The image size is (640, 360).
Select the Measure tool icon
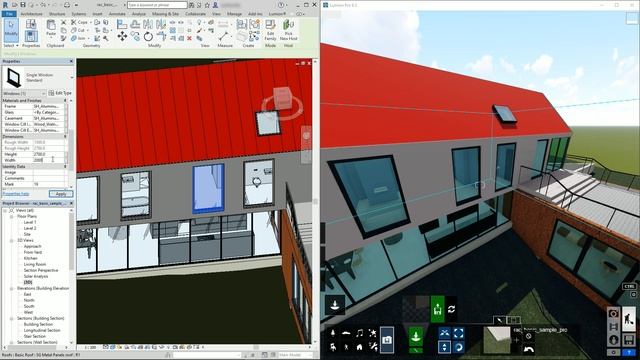(223, 36)
